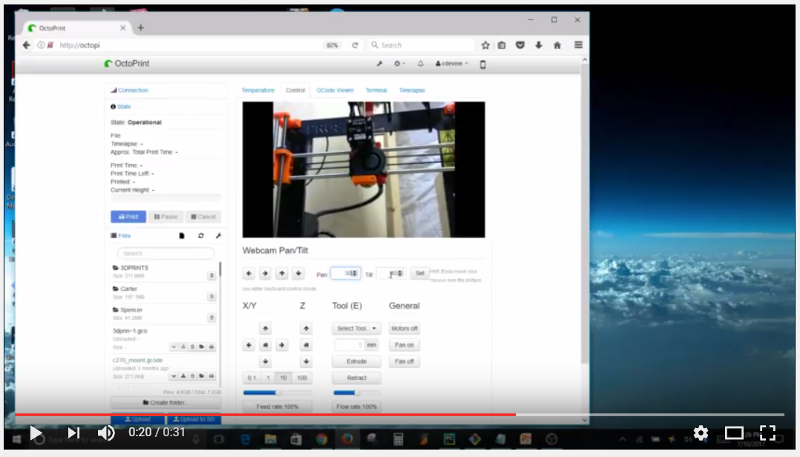Open the Timelapse tab
Screen dimensions: 800x457
pyautogui.click(x=412, y=90)
